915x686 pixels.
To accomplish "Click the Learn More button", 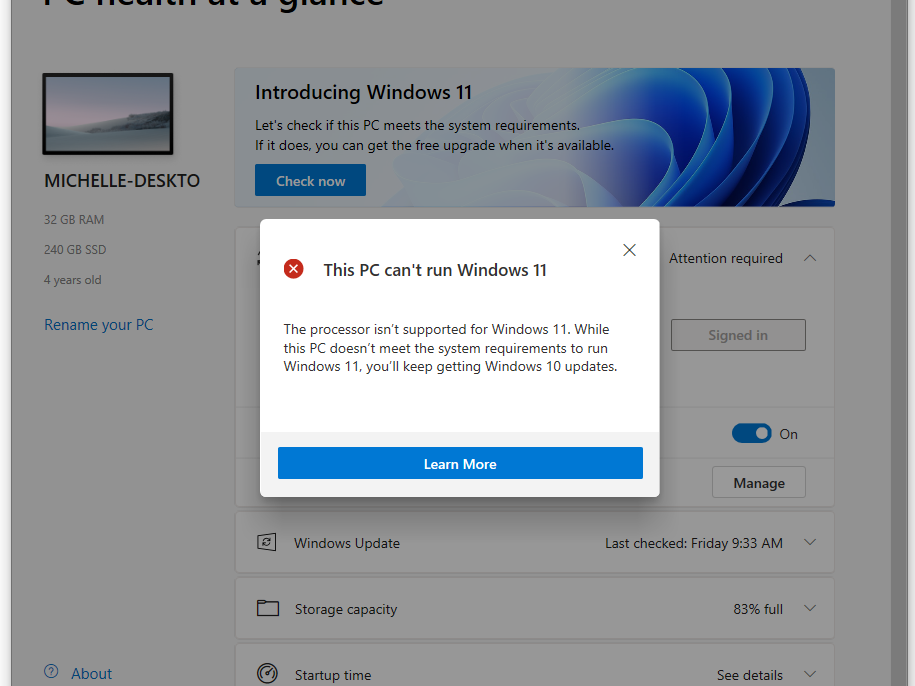I will (x=459, y=463).
